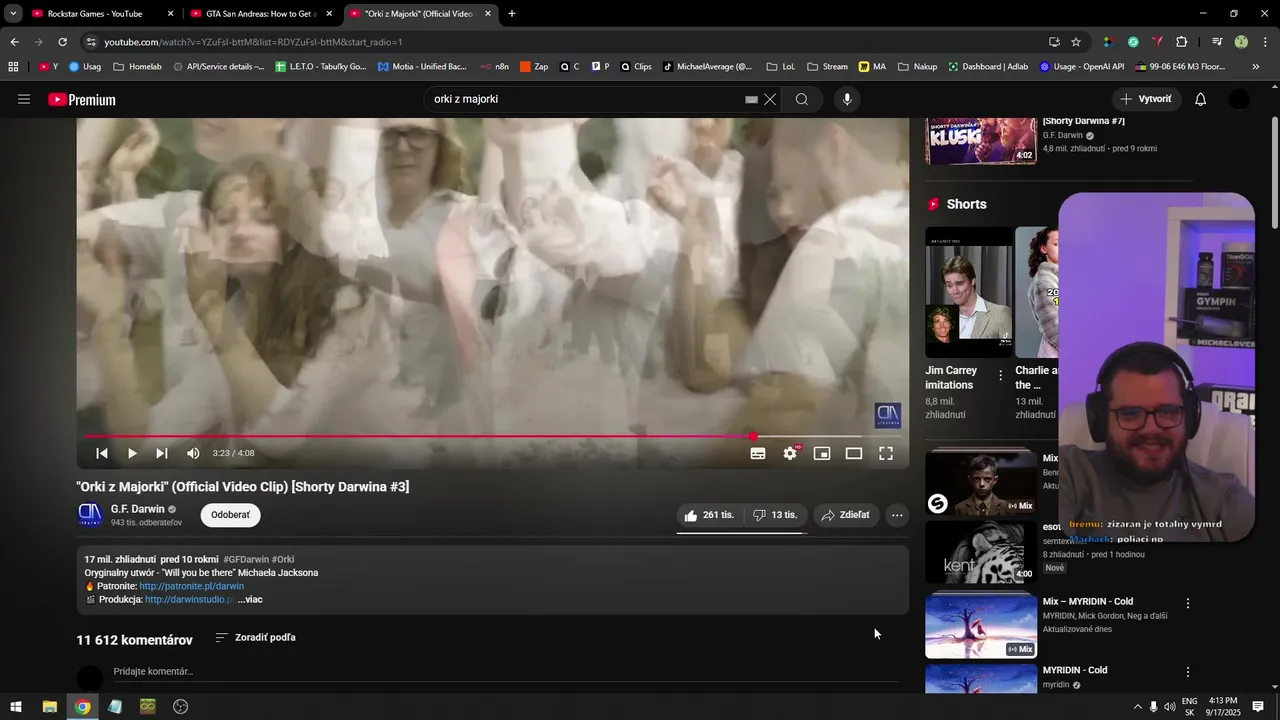
Task: Skip to the next video
Action: 162,453
